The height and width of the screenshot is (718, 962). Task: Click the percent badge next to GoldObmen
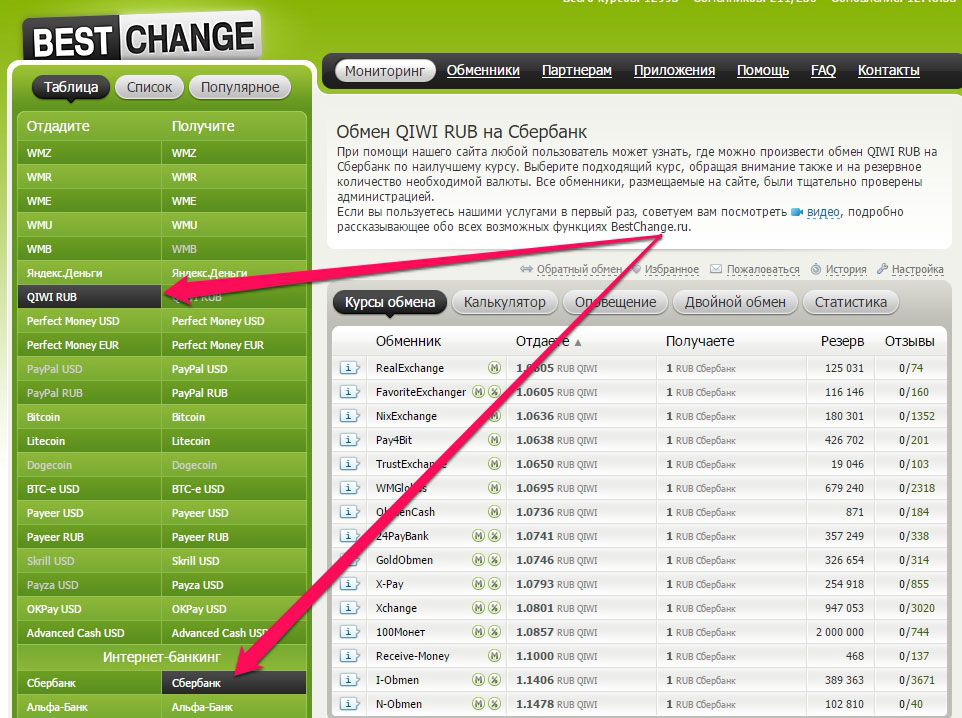click(x=494, y=560)
